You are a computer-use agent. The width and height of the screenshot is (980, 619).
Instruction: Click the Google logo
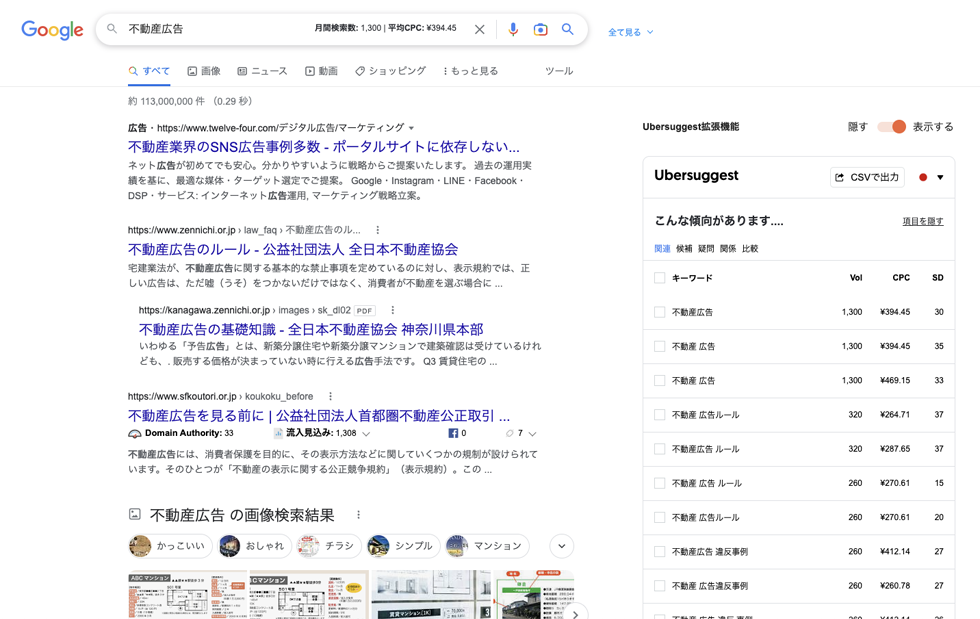[52, 30]
